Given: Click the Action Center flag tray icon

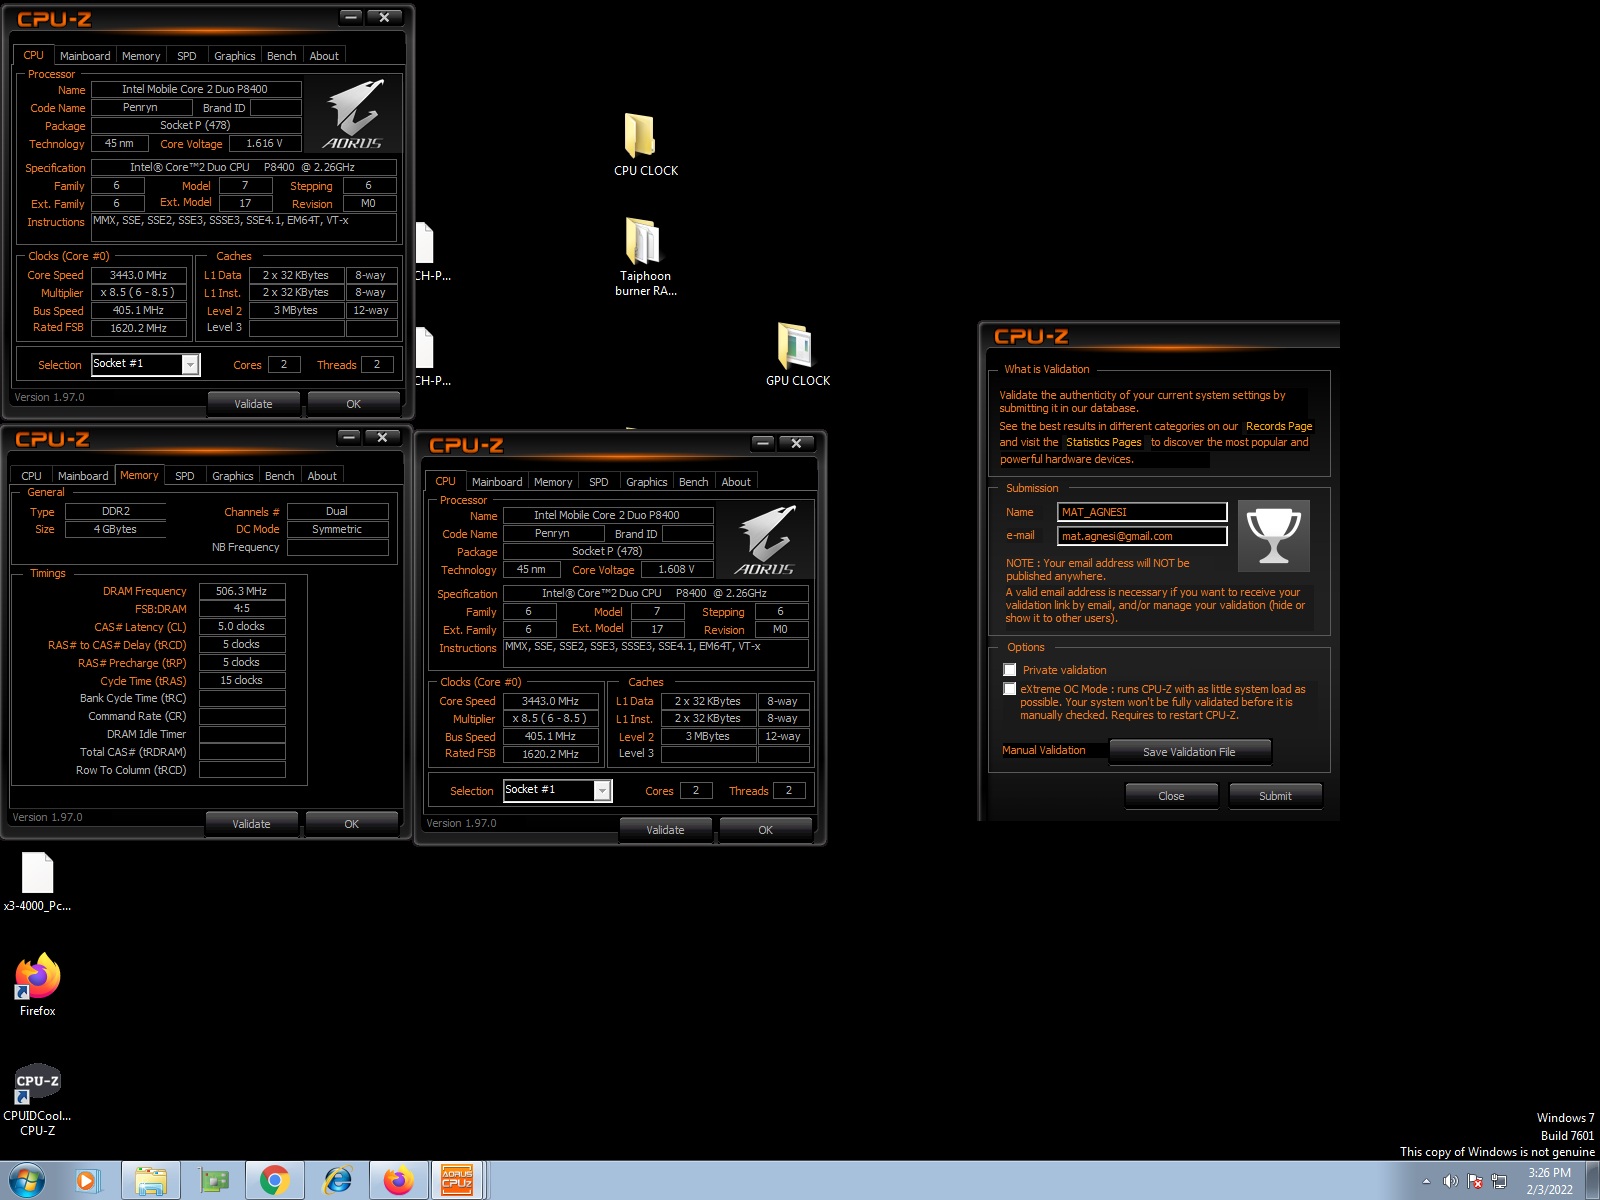Looking at the screenshot, I should 1475,1181.
